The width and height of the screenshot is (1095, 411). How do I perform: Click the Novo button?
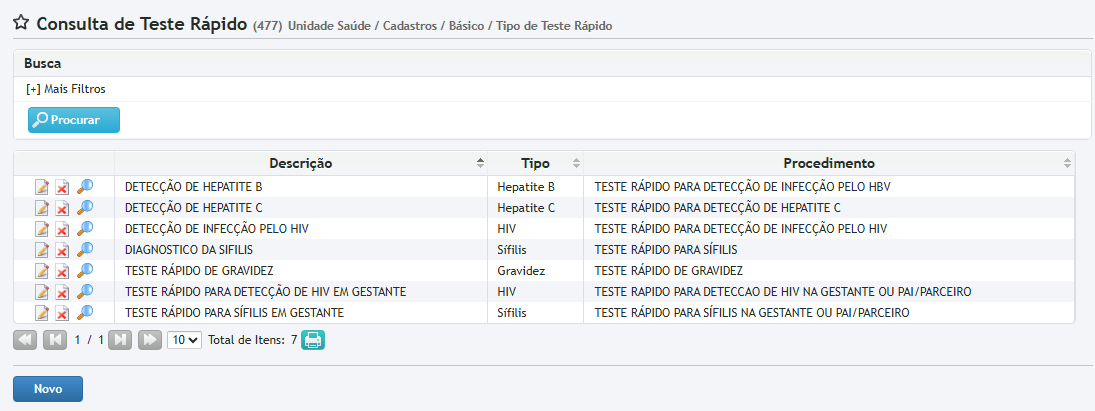click(48, 389)
